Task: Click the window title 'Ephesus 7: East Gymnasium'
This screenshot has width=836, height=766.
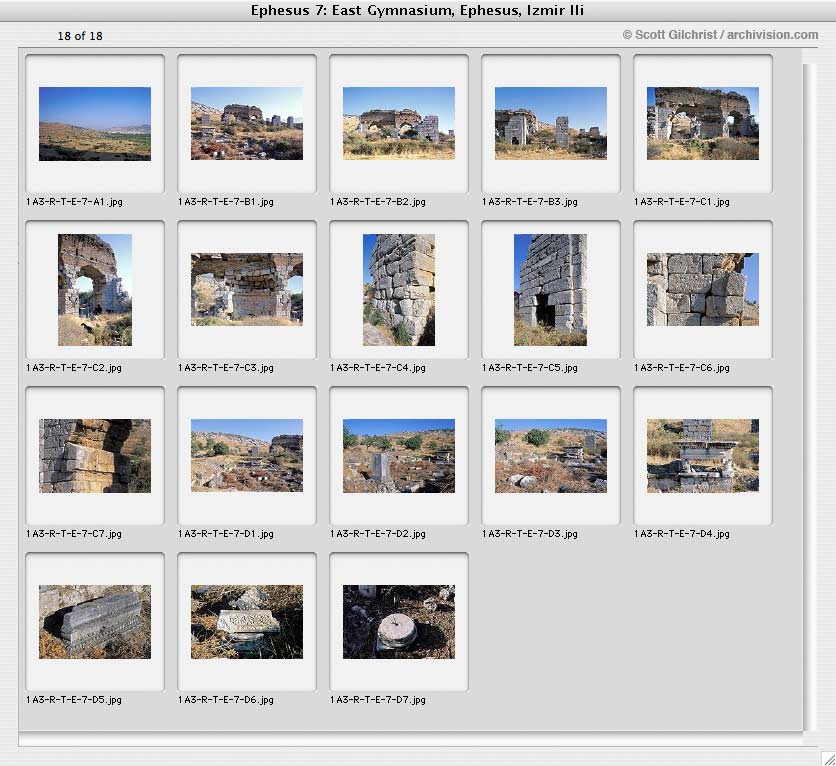Action: [417, 11]
